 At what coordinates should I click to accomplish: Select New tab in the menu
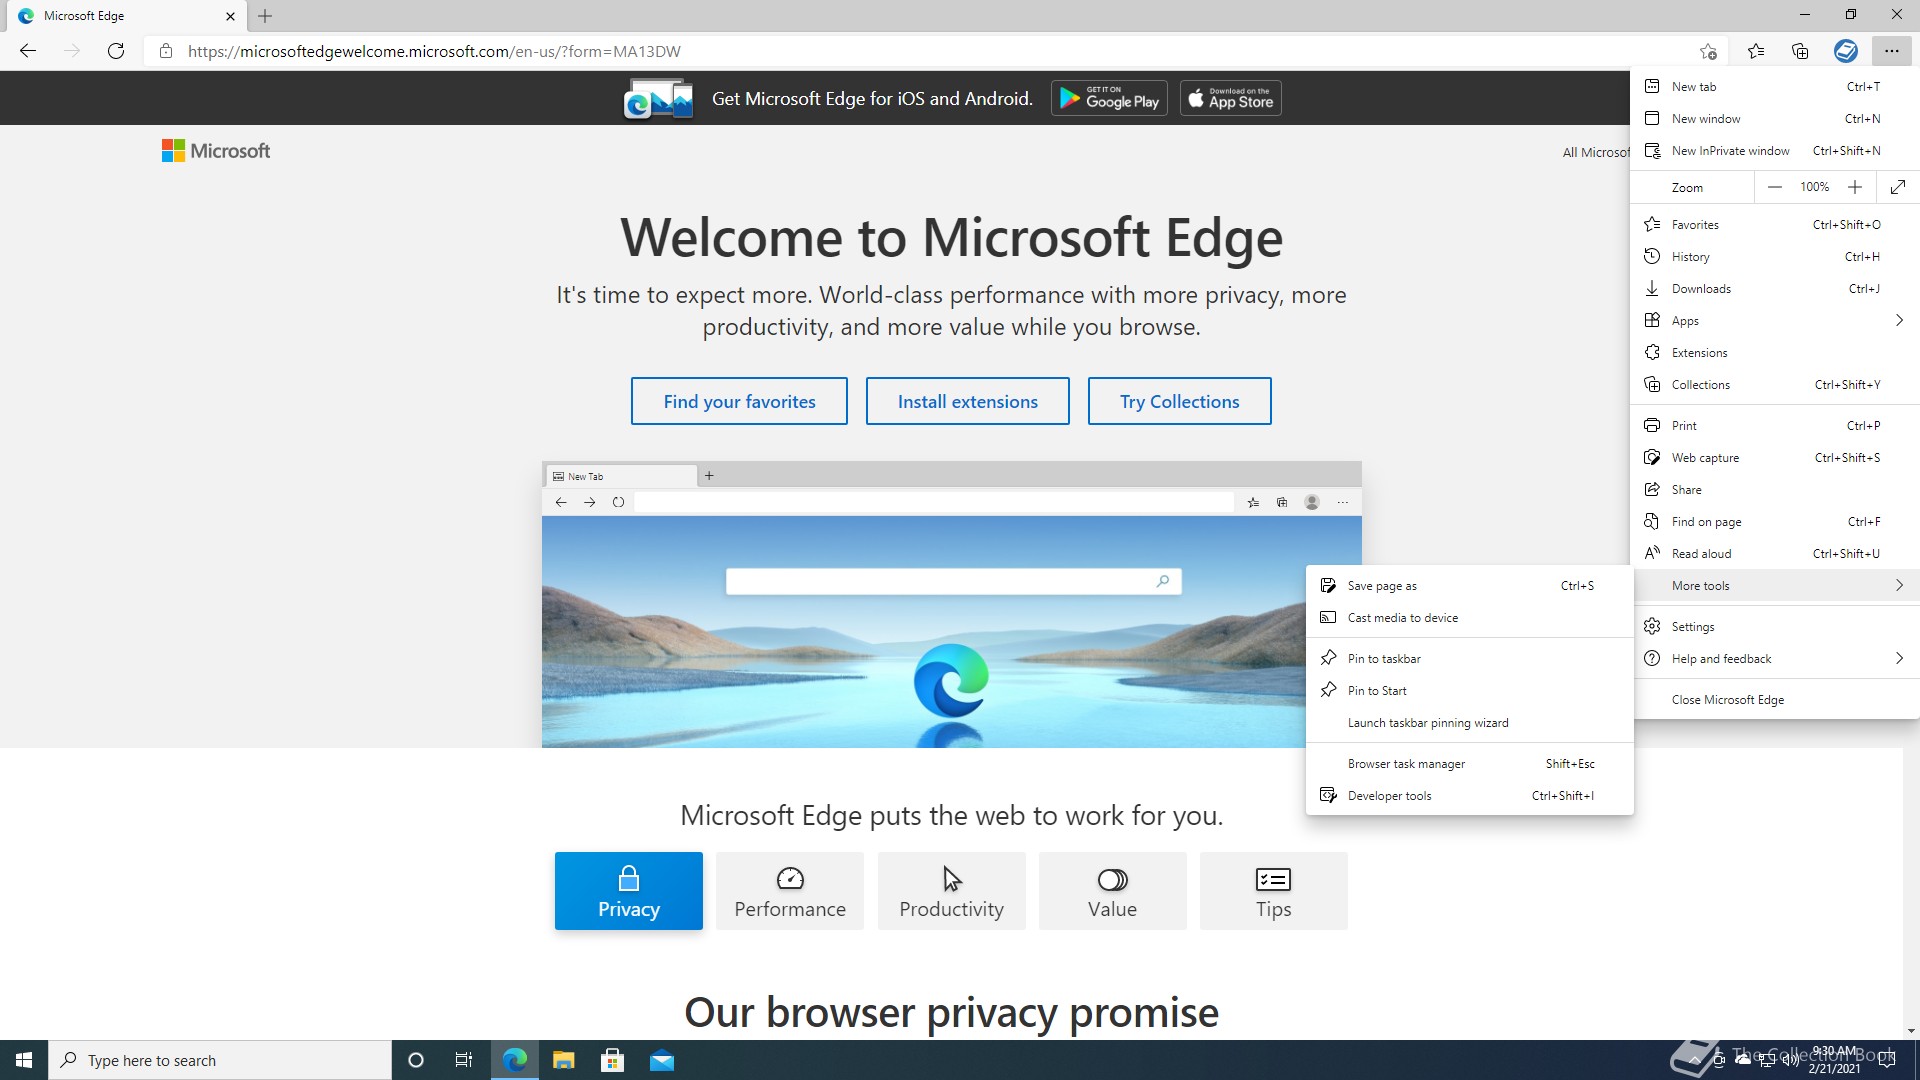[1775, 87]
